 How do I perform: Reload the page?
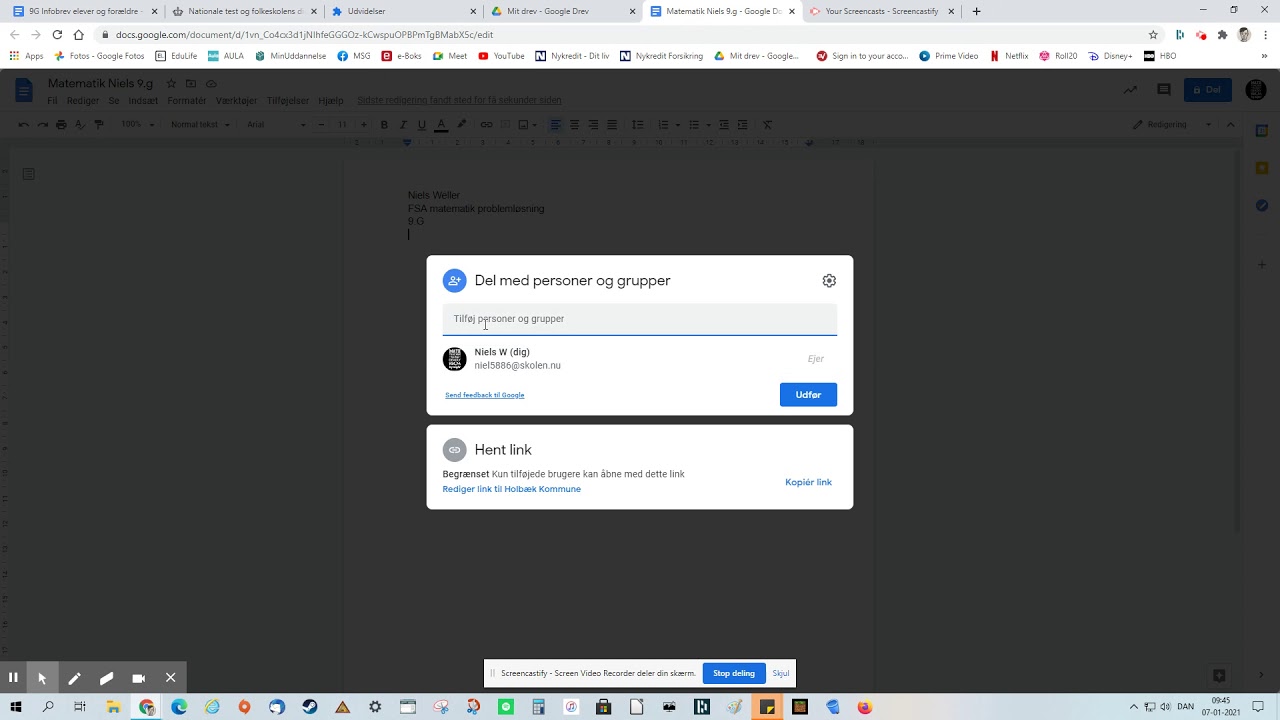57,34
